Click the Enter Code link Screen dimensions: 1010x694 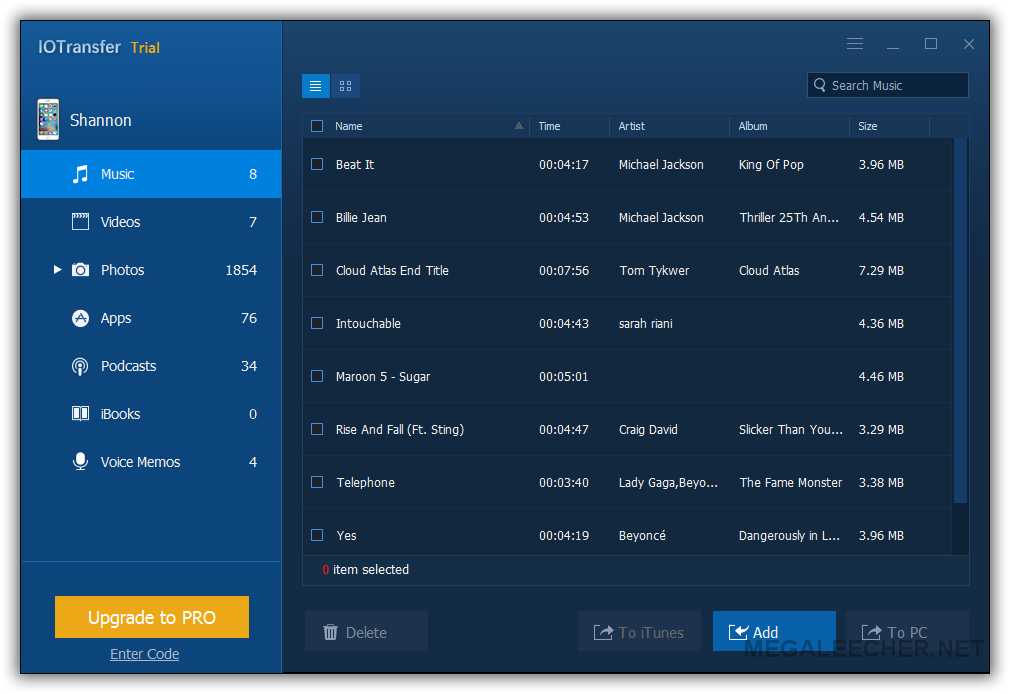pyautogui.click(x=144, y=654)
